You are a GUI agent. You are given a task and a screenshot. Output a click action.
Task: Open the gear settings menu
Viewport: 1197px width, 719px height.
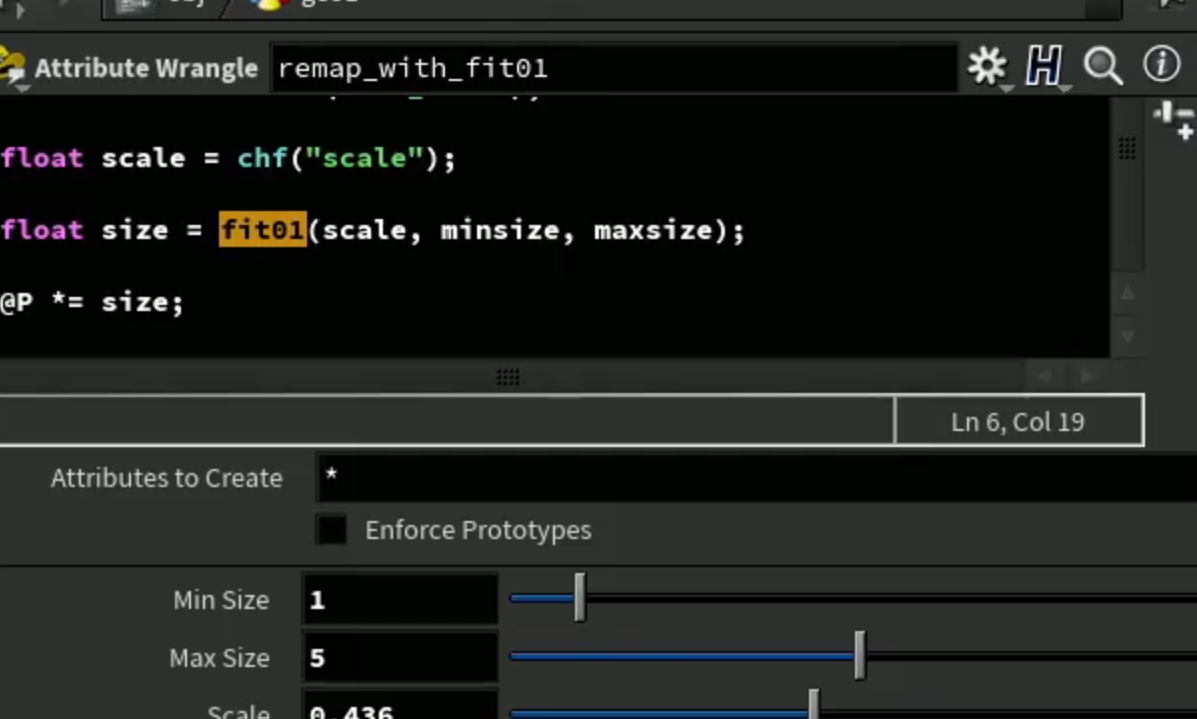pyautogui.click(x=986, y=66)
